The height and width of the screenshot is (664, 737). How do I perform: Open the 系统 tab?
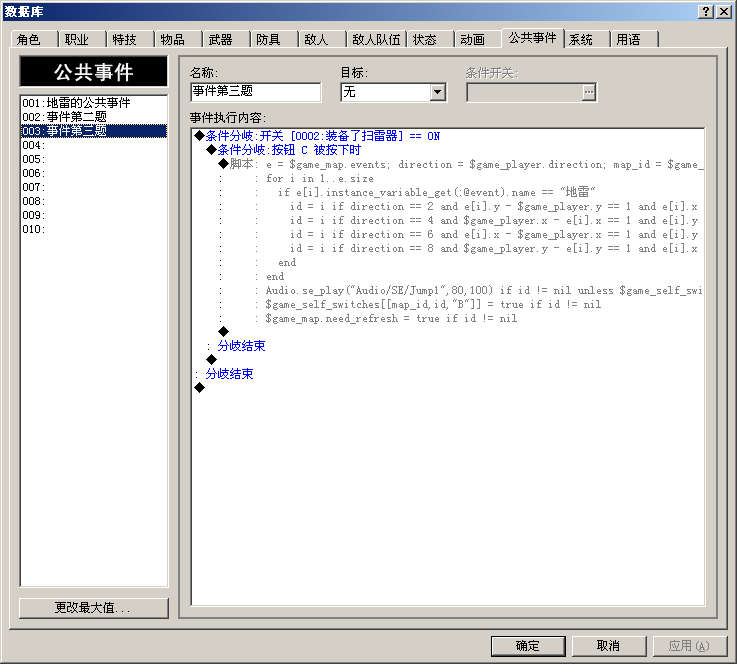(587, 39)
